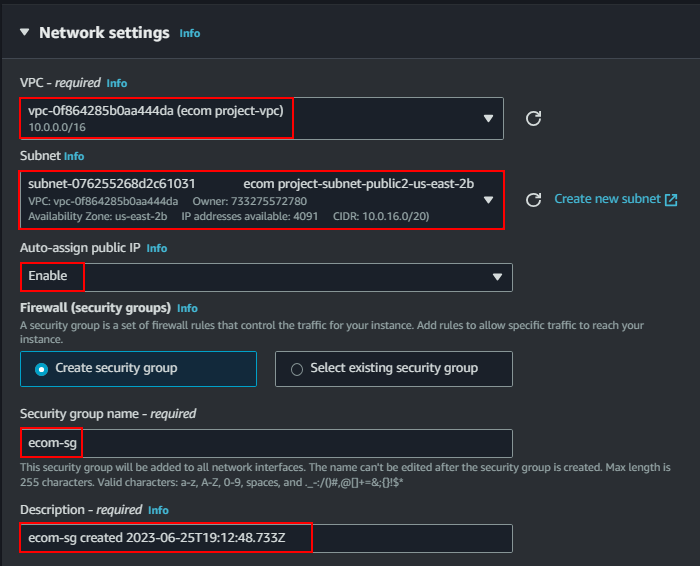Refresh the subnet list
Viewport: 700px width, 566px height.
tap(533, 200)
